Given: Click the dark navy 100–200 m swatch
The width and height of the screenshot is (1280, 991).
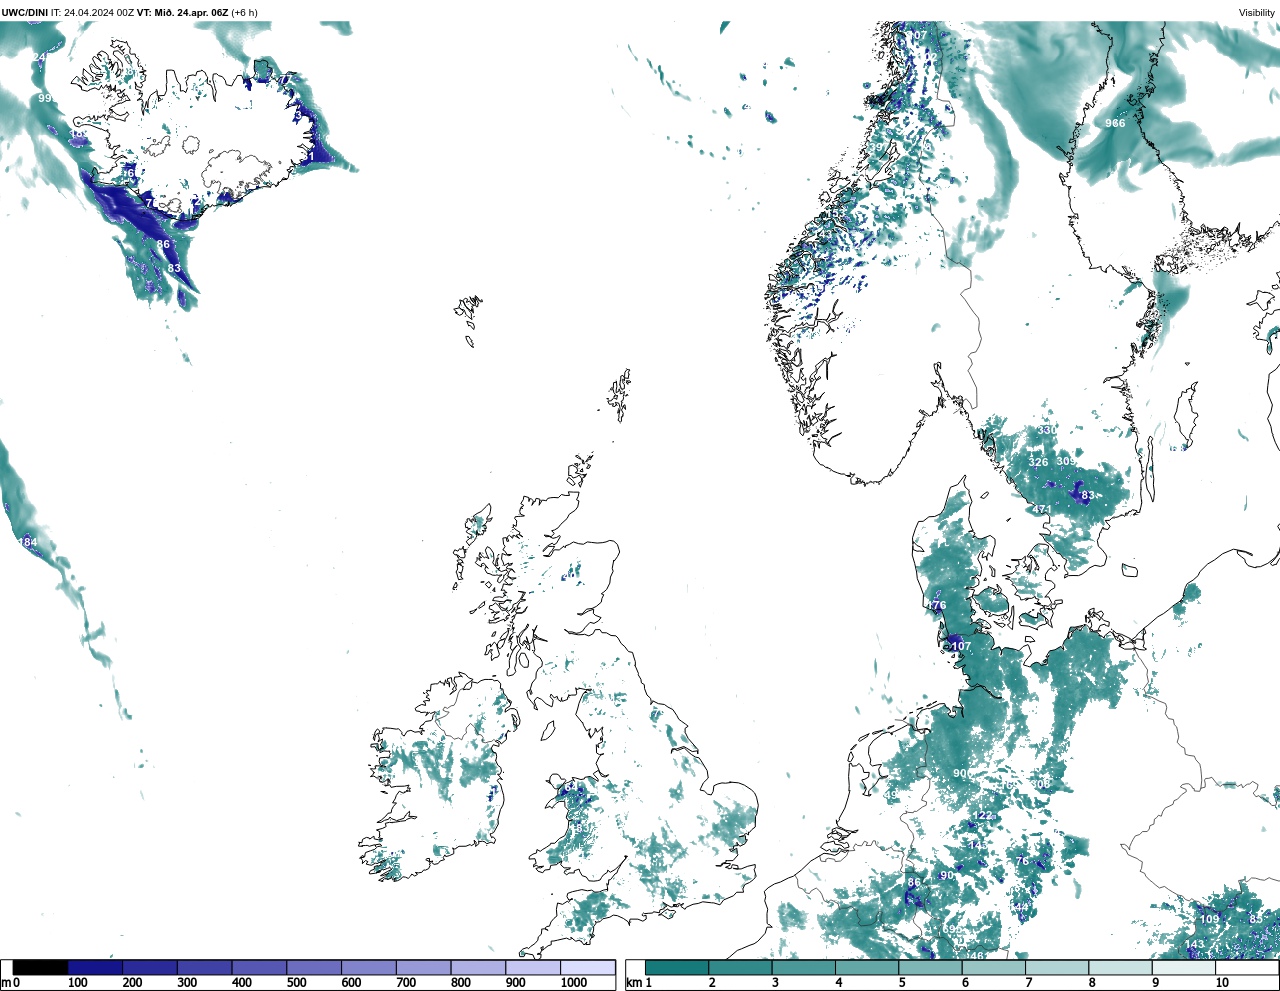Looking at the screenshot, I should 95,968.
